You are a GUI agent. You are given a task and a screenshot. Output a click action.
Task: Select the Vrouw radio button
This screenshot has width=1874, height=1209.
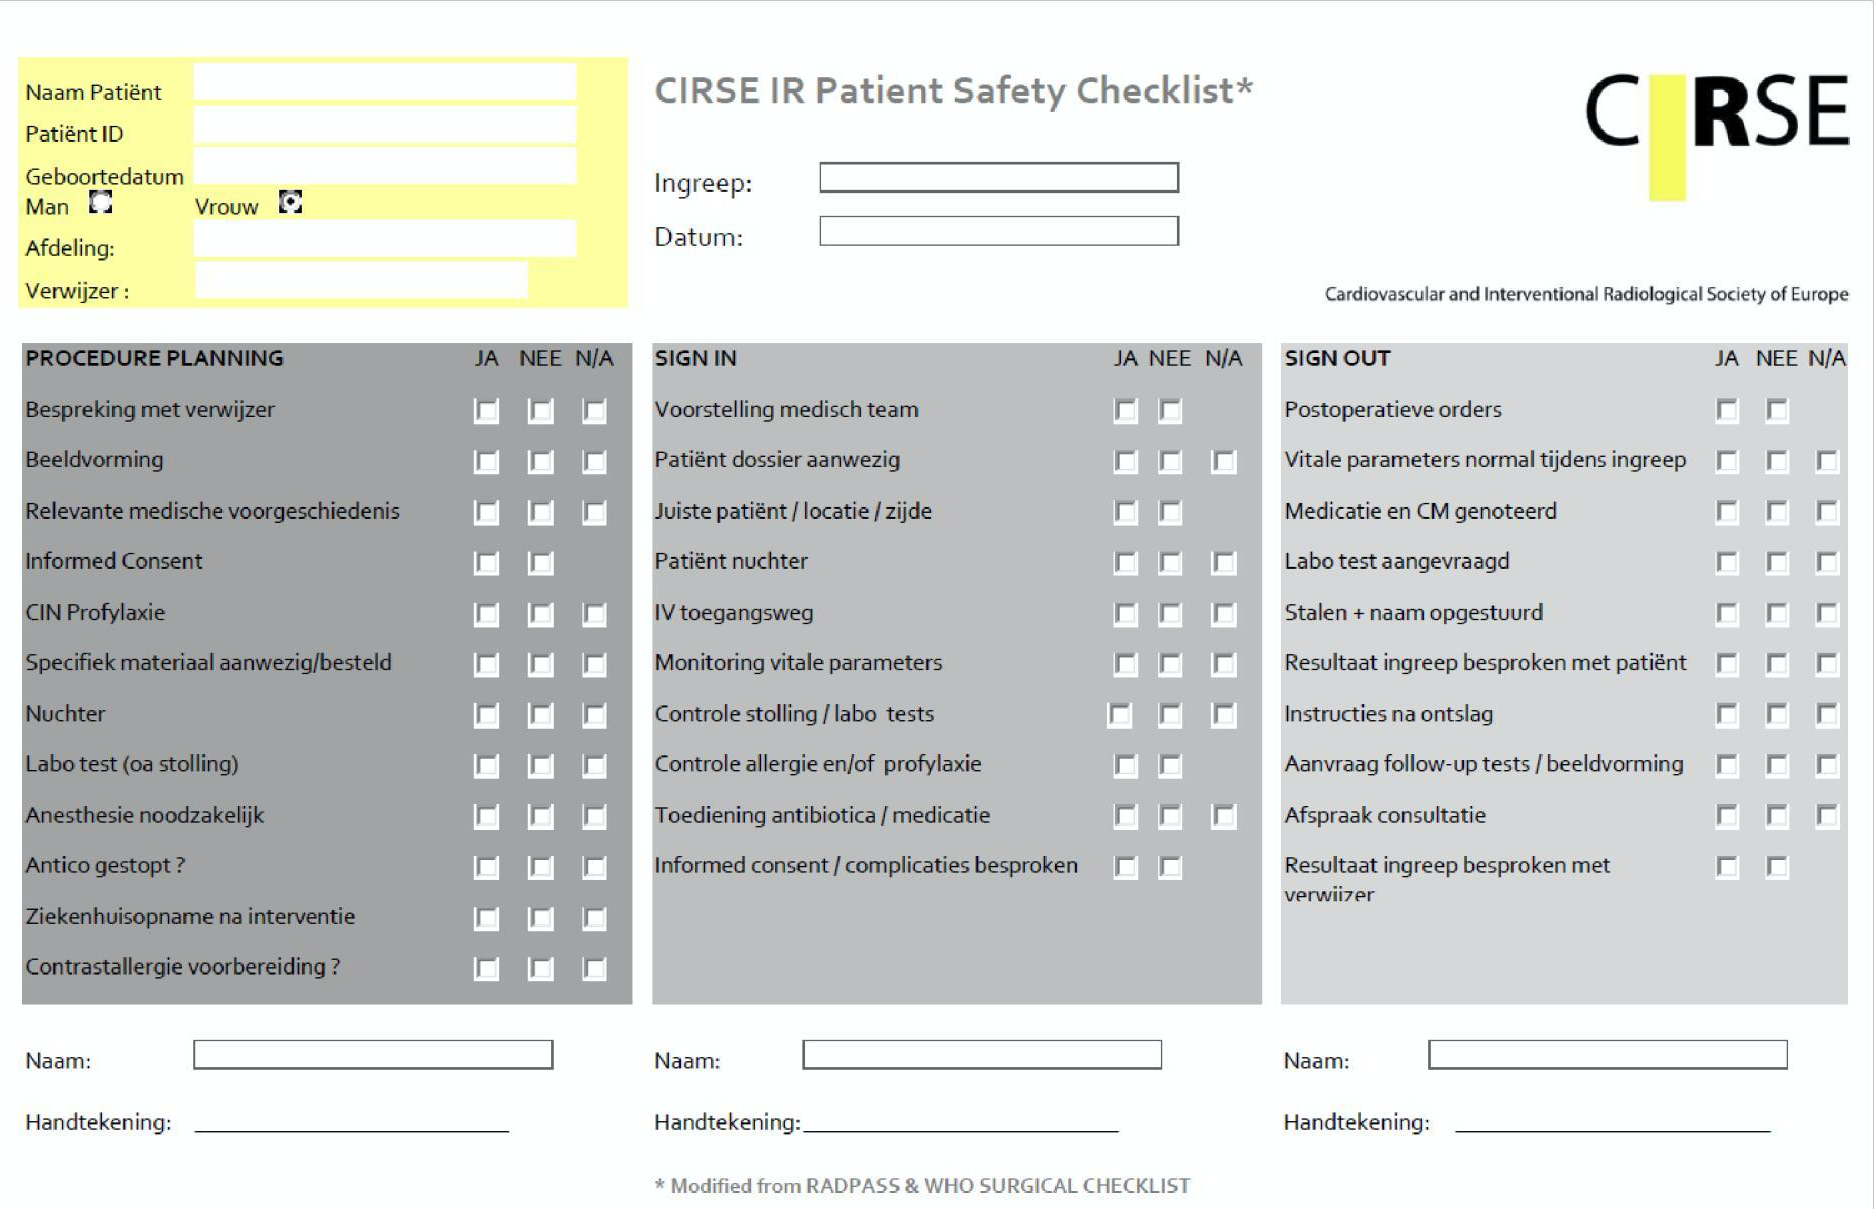click(290, 203)
